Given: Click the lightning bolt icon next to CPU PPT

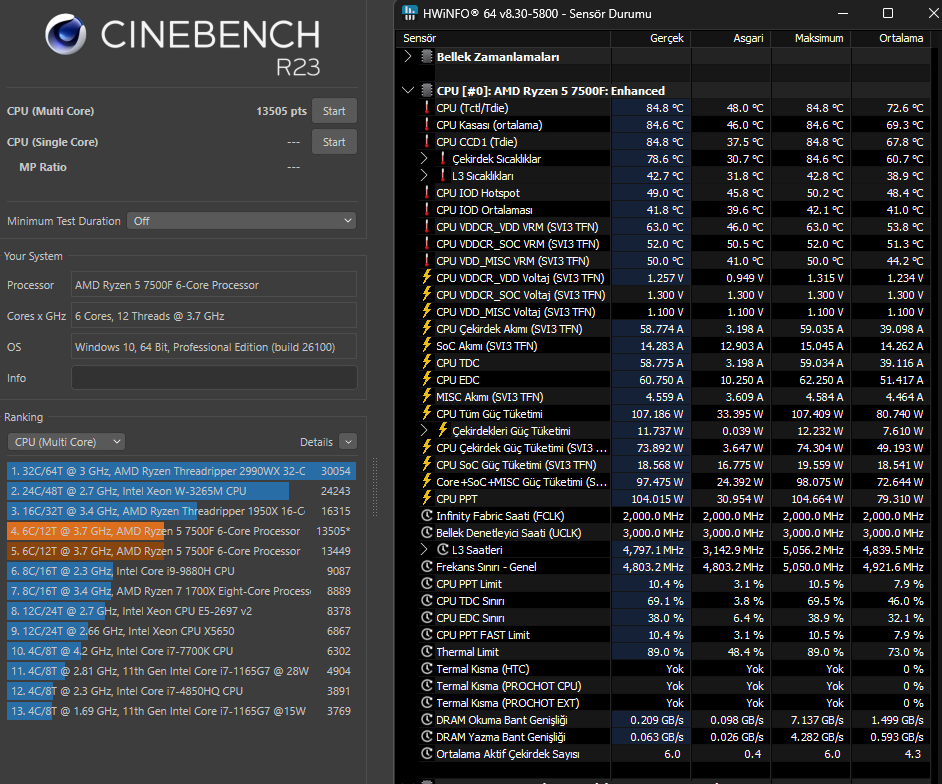Looking at the screenshot, I should click(427, 498).
